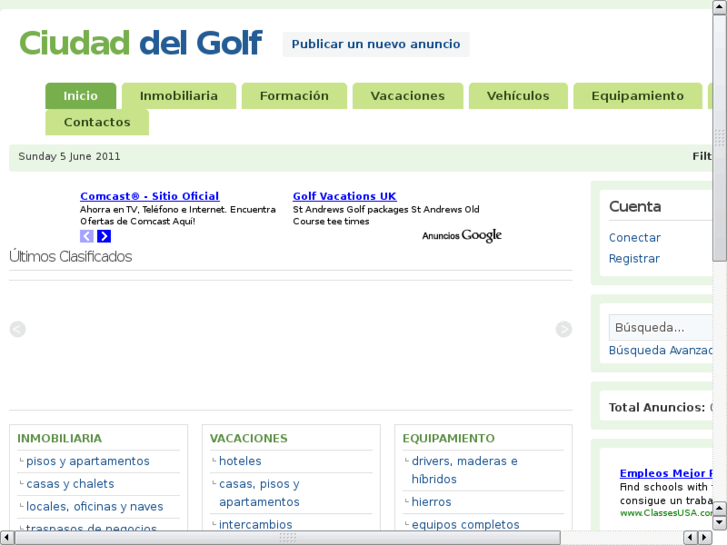Select the Vacaciones tab
The image size is (727, 545).
point(408,96)
